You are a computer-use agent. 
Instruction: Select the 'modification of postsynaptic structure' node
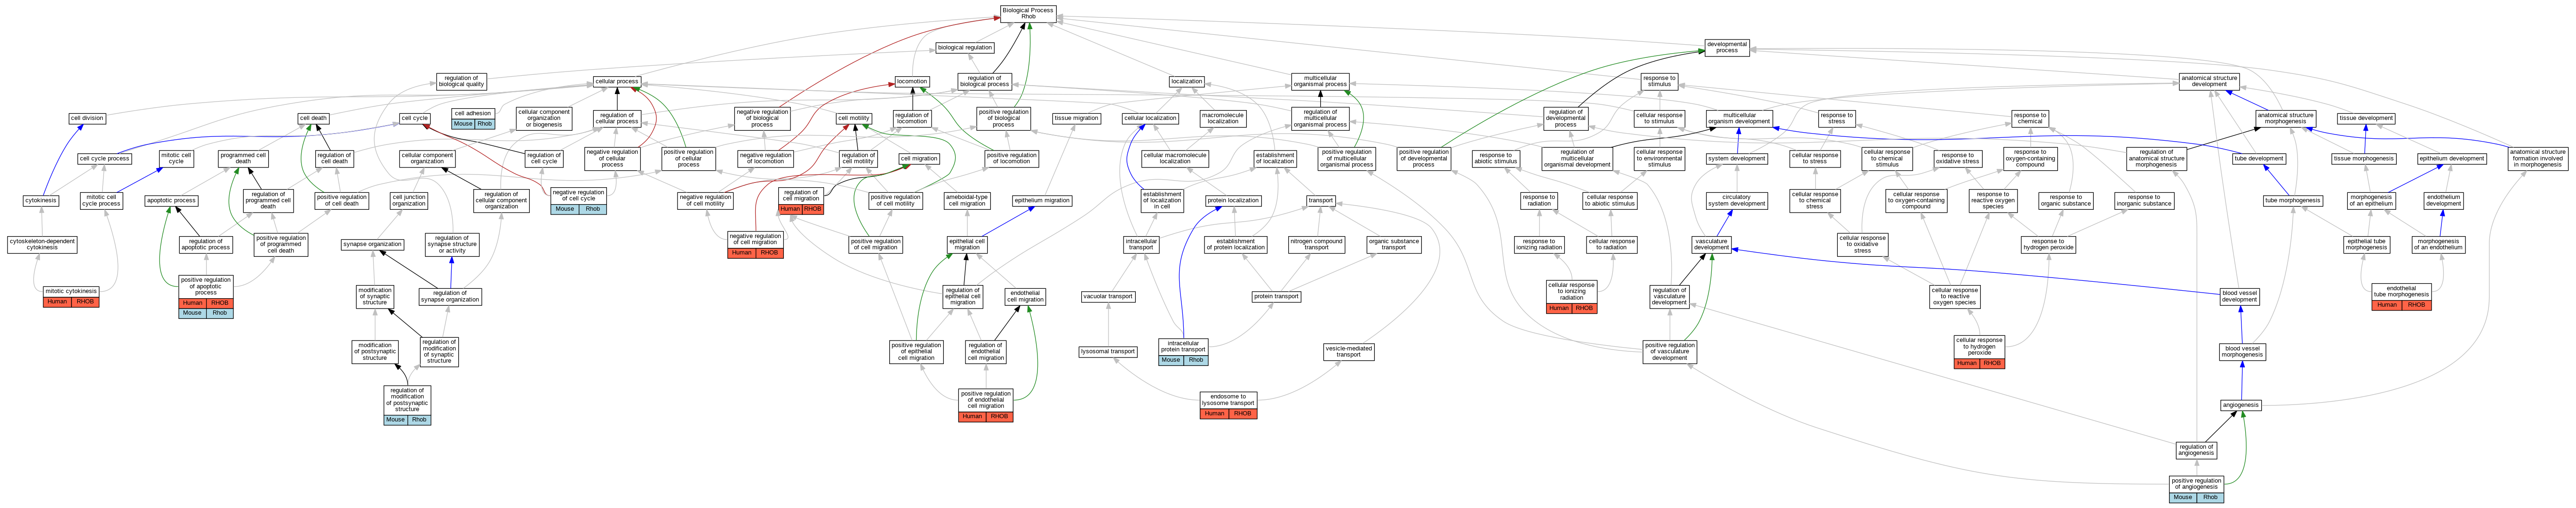[375, 351]
